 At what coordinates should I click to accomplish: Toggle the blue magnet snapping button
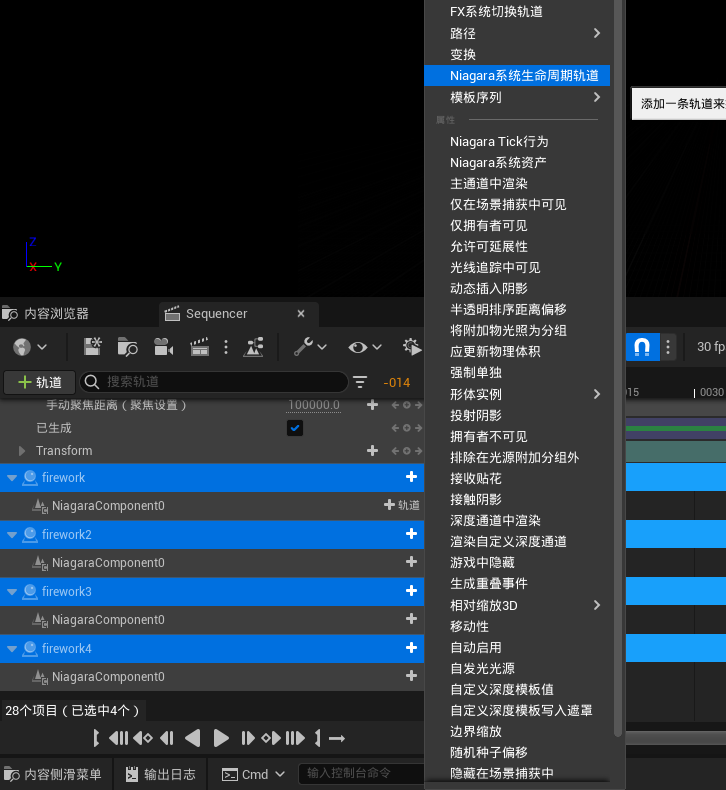642,347
